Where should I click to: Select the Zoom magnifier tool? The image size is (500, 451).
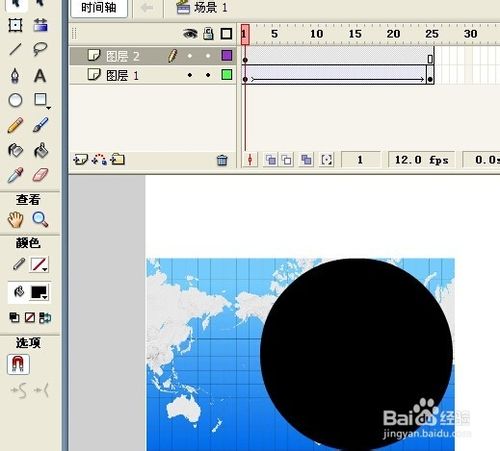click(40, 220)
